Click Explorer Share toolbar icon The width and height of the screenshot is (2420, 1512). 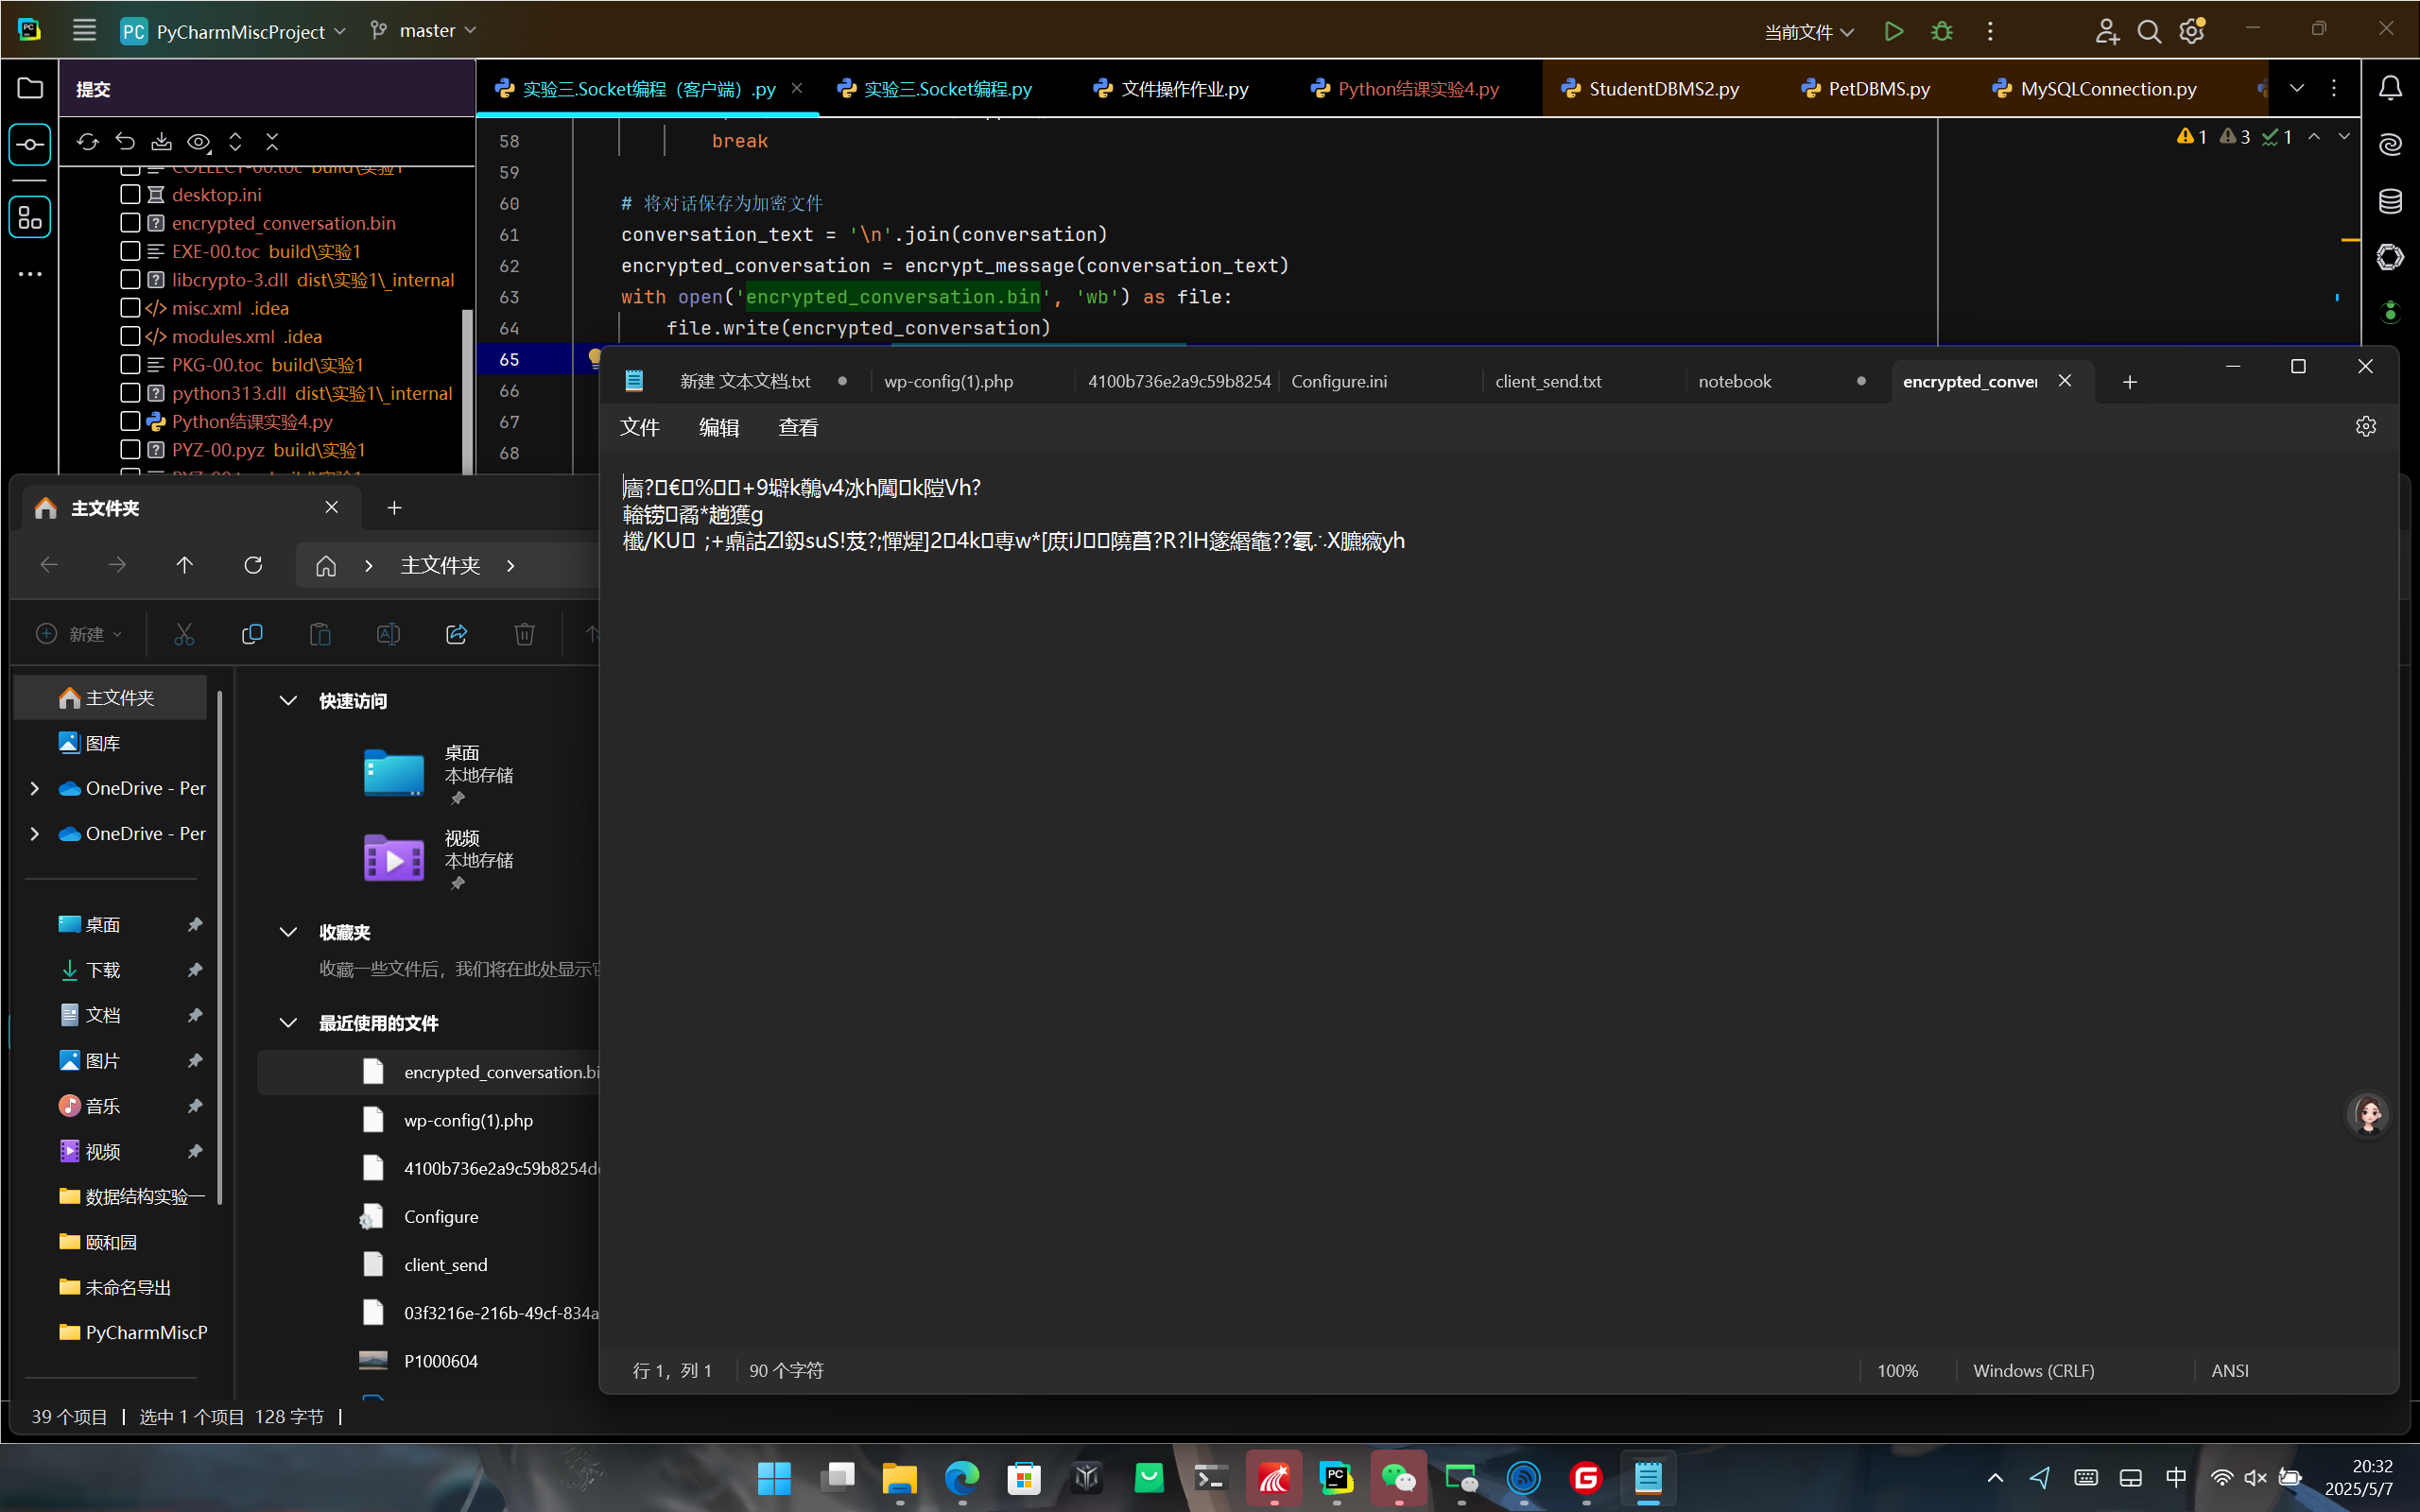point(456,634)
